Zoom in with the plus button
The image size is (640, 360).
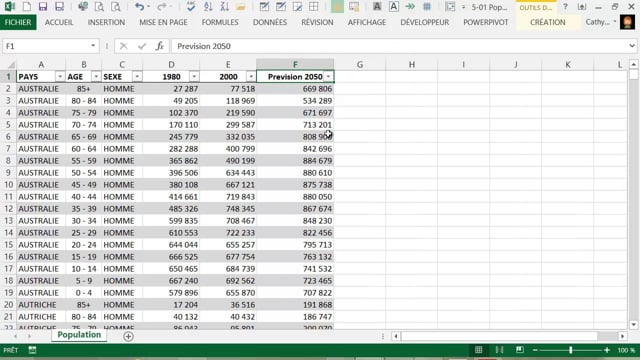pyautogui.click(x=607, y=350)
